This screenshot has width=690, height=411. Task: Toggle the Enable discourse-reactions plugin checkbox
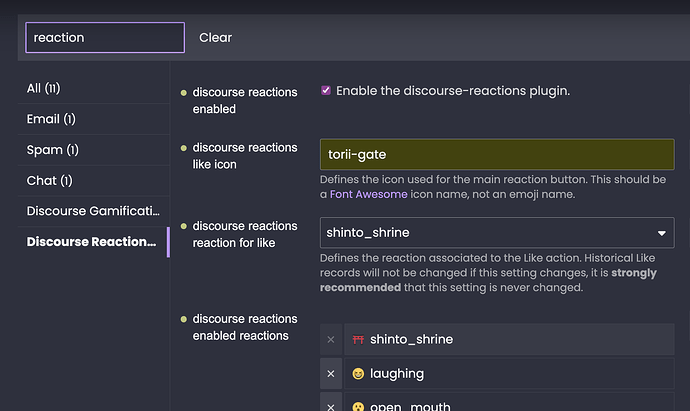click(326, 90)
